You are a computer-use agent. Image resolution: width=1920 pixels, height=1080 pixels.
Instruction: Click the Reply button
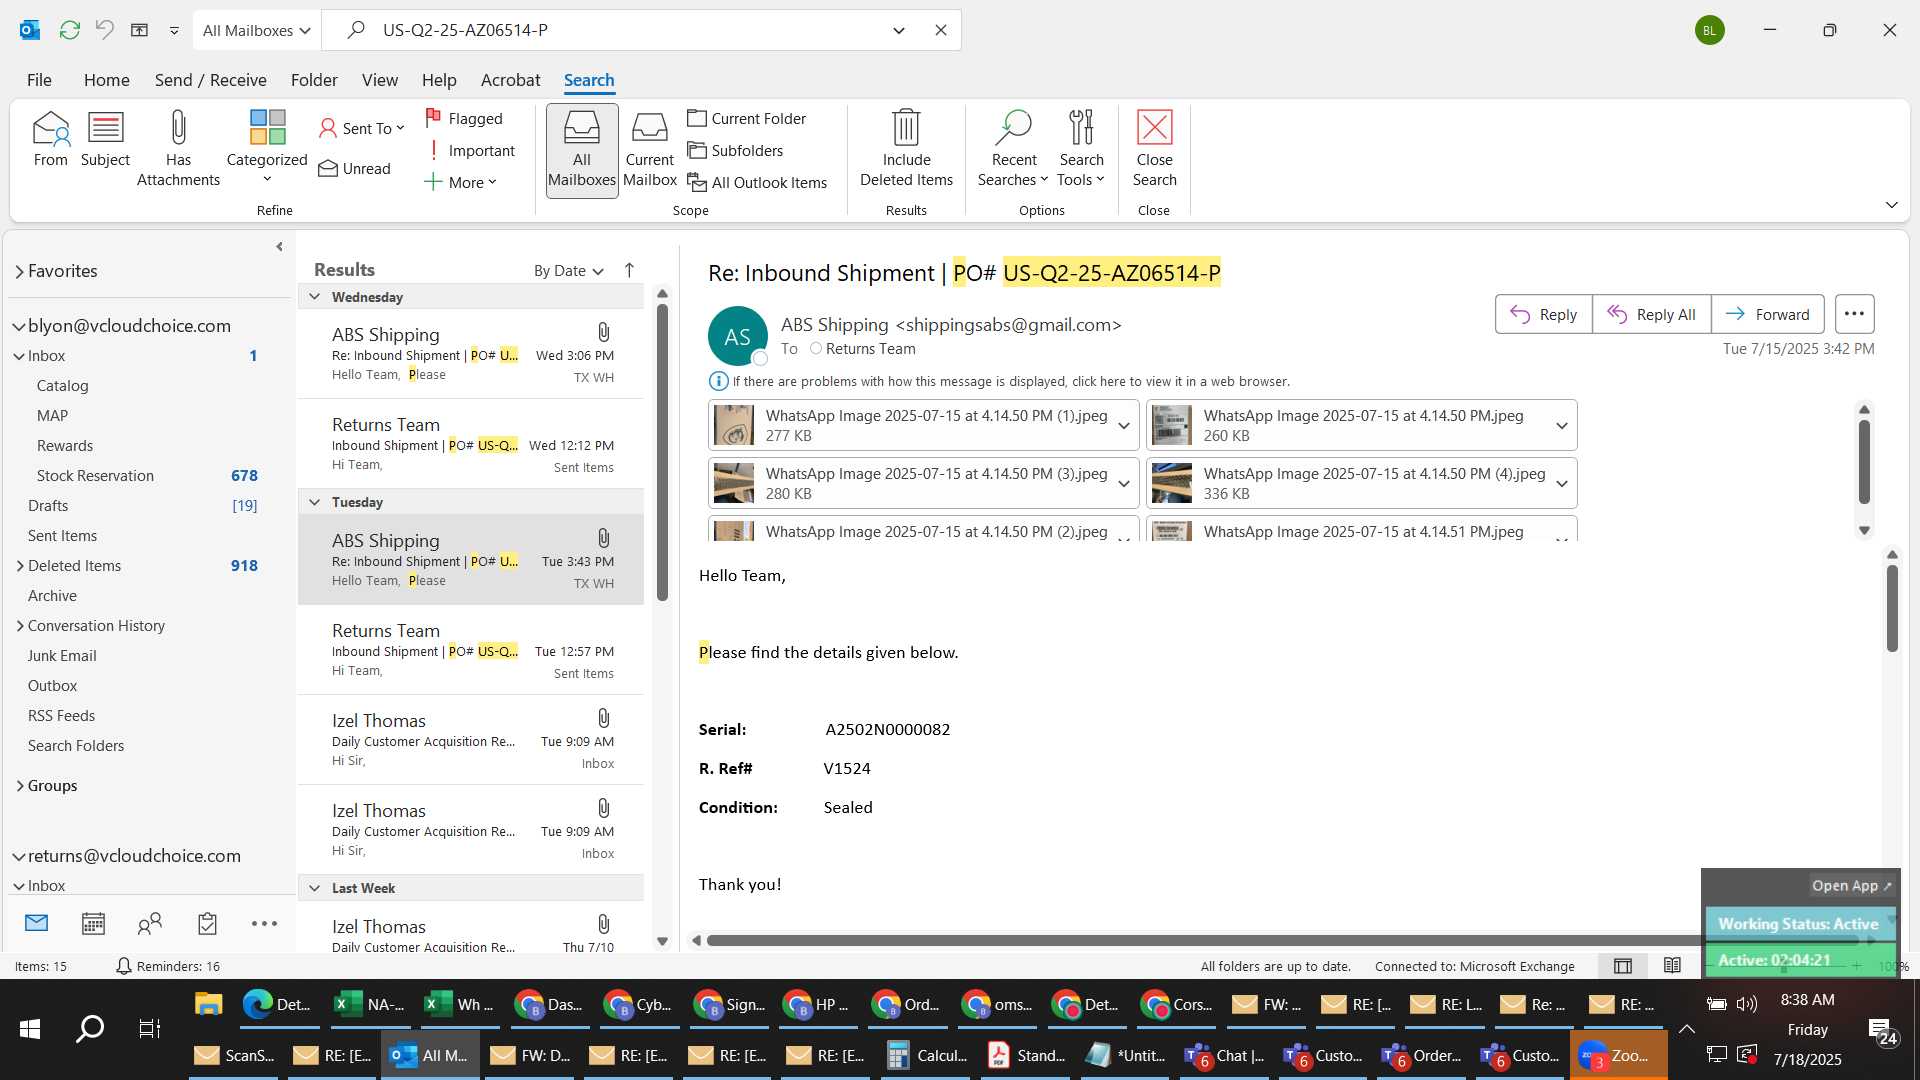pyautogui.click(x=1543, y=314)
